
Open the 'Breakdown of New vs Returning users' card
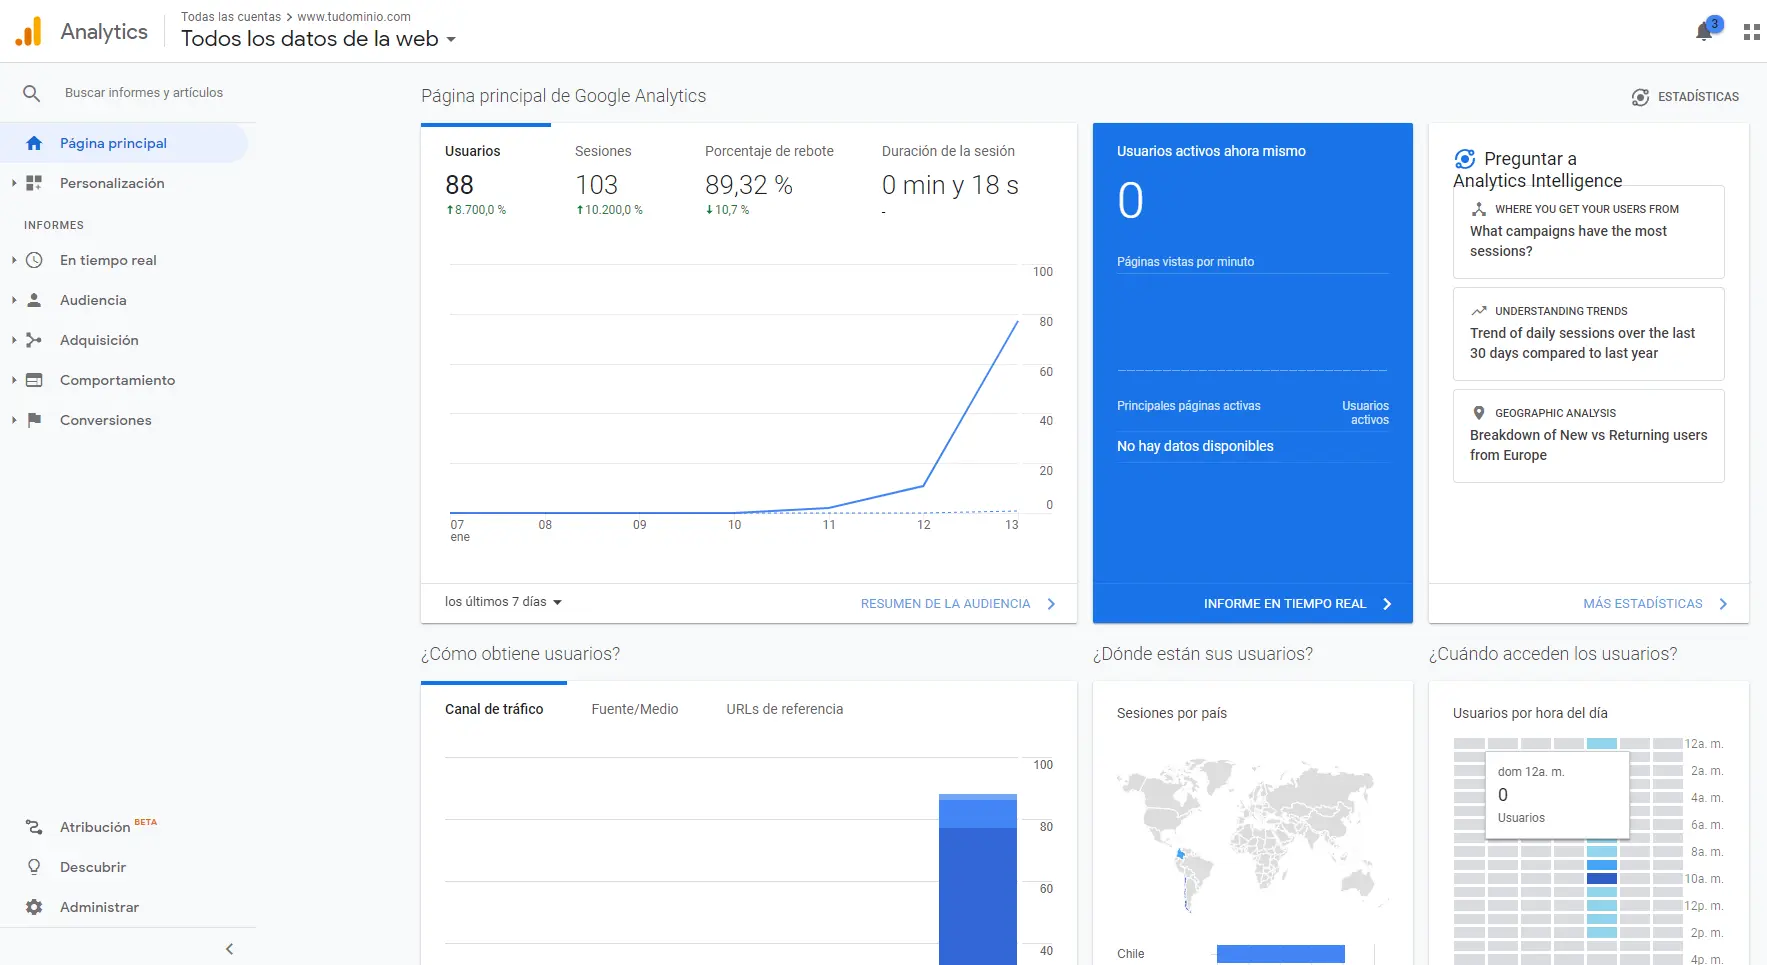[1588, 436]
